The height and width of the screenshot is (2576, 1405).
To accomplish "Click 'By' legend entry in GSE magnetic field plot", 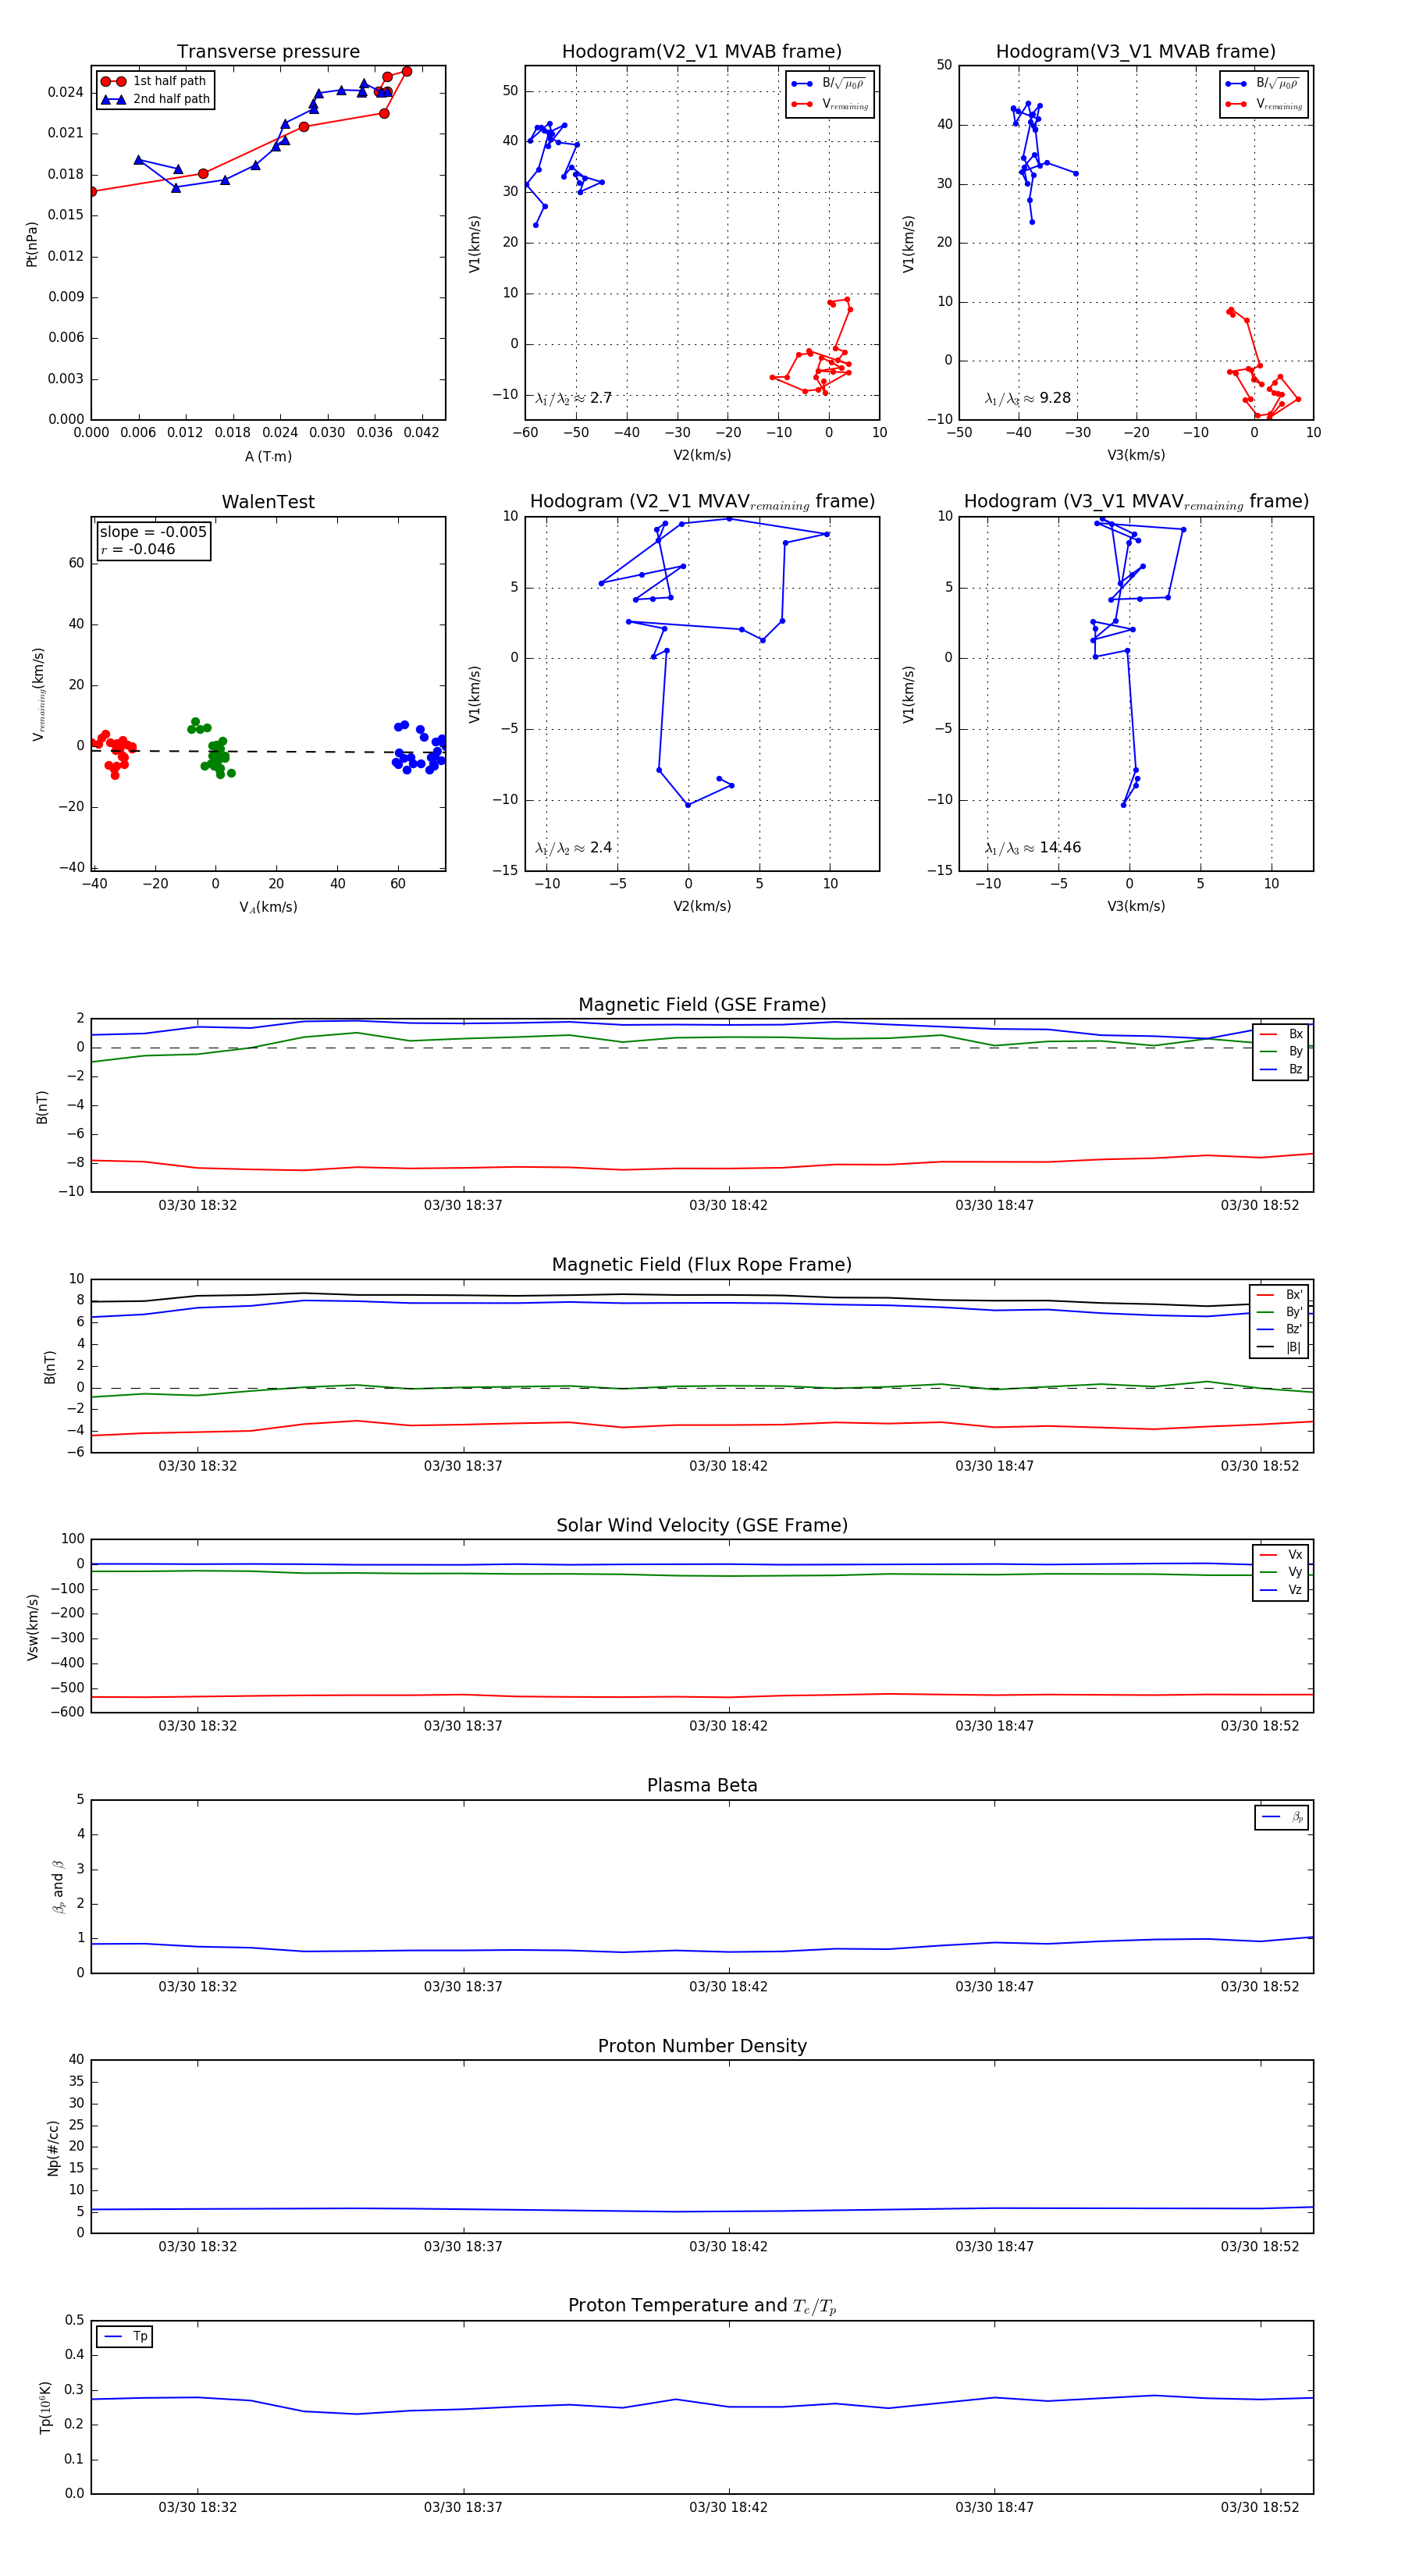I will [x=1282, y=1051].
